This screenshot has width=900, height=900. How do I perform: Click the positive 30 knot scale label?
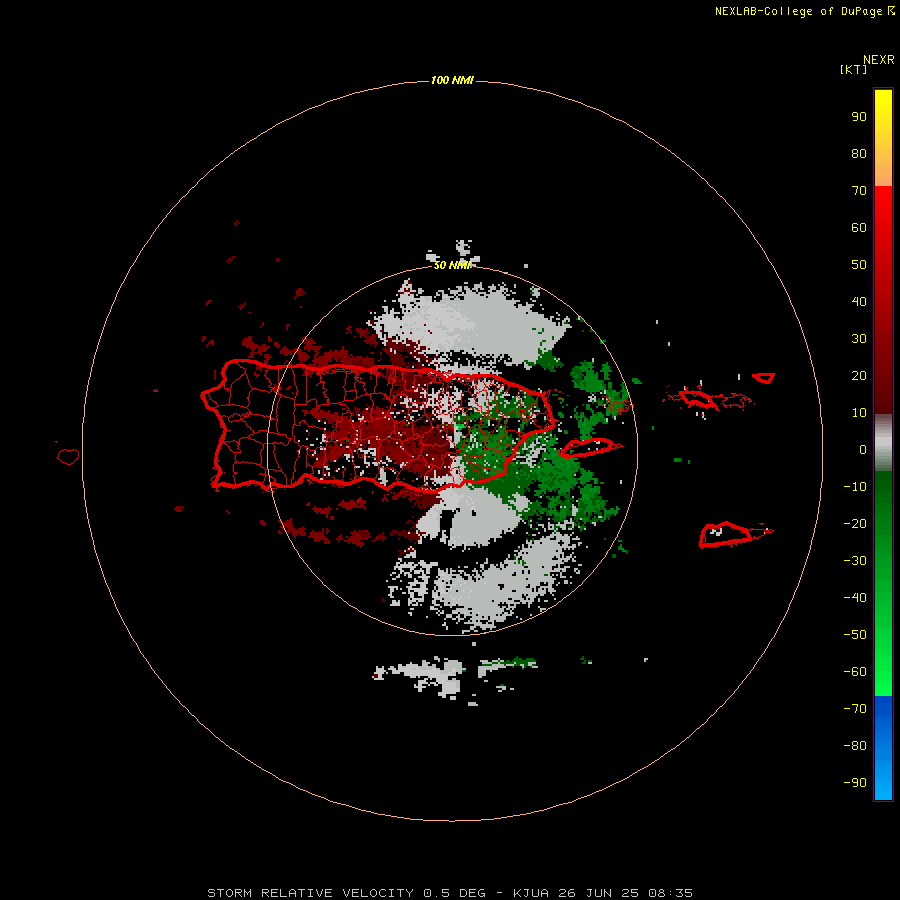click(859, 339)
